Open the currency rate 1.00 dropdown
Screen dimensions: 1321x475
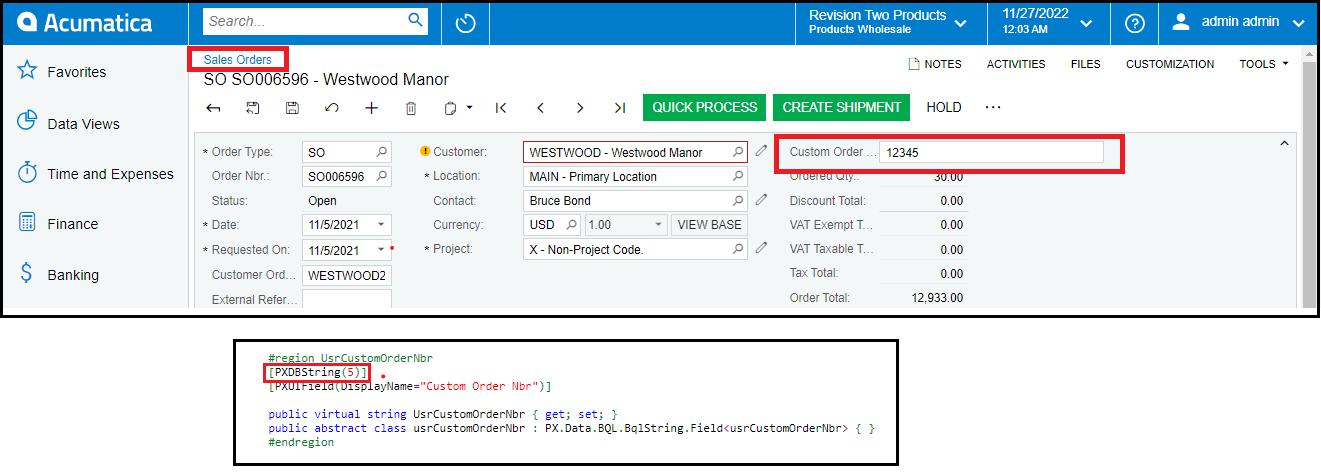point(658,225)
